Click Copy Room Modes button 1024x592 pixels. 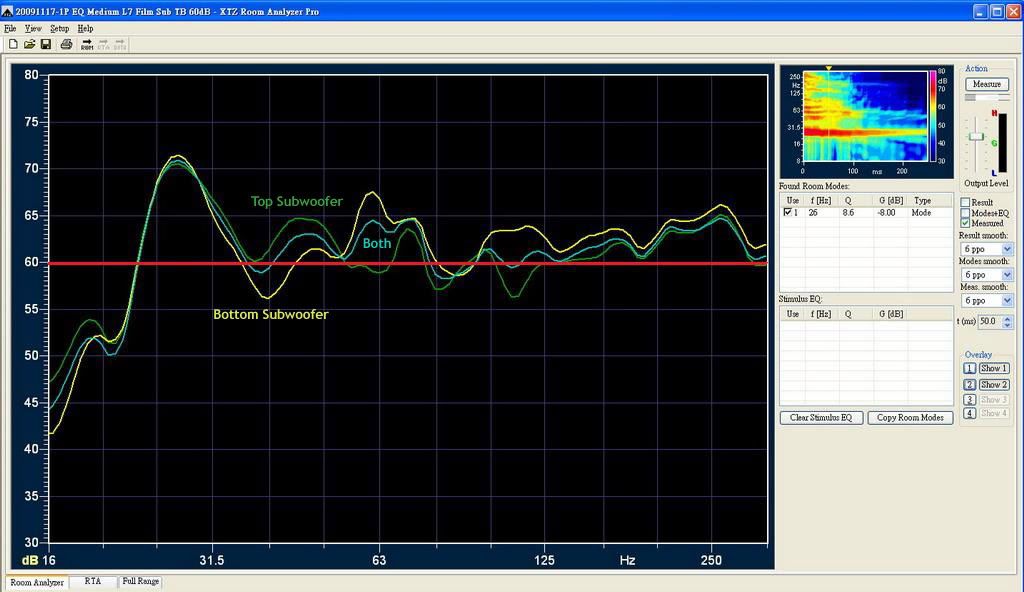pyautogui.click(x=910, y=418)
